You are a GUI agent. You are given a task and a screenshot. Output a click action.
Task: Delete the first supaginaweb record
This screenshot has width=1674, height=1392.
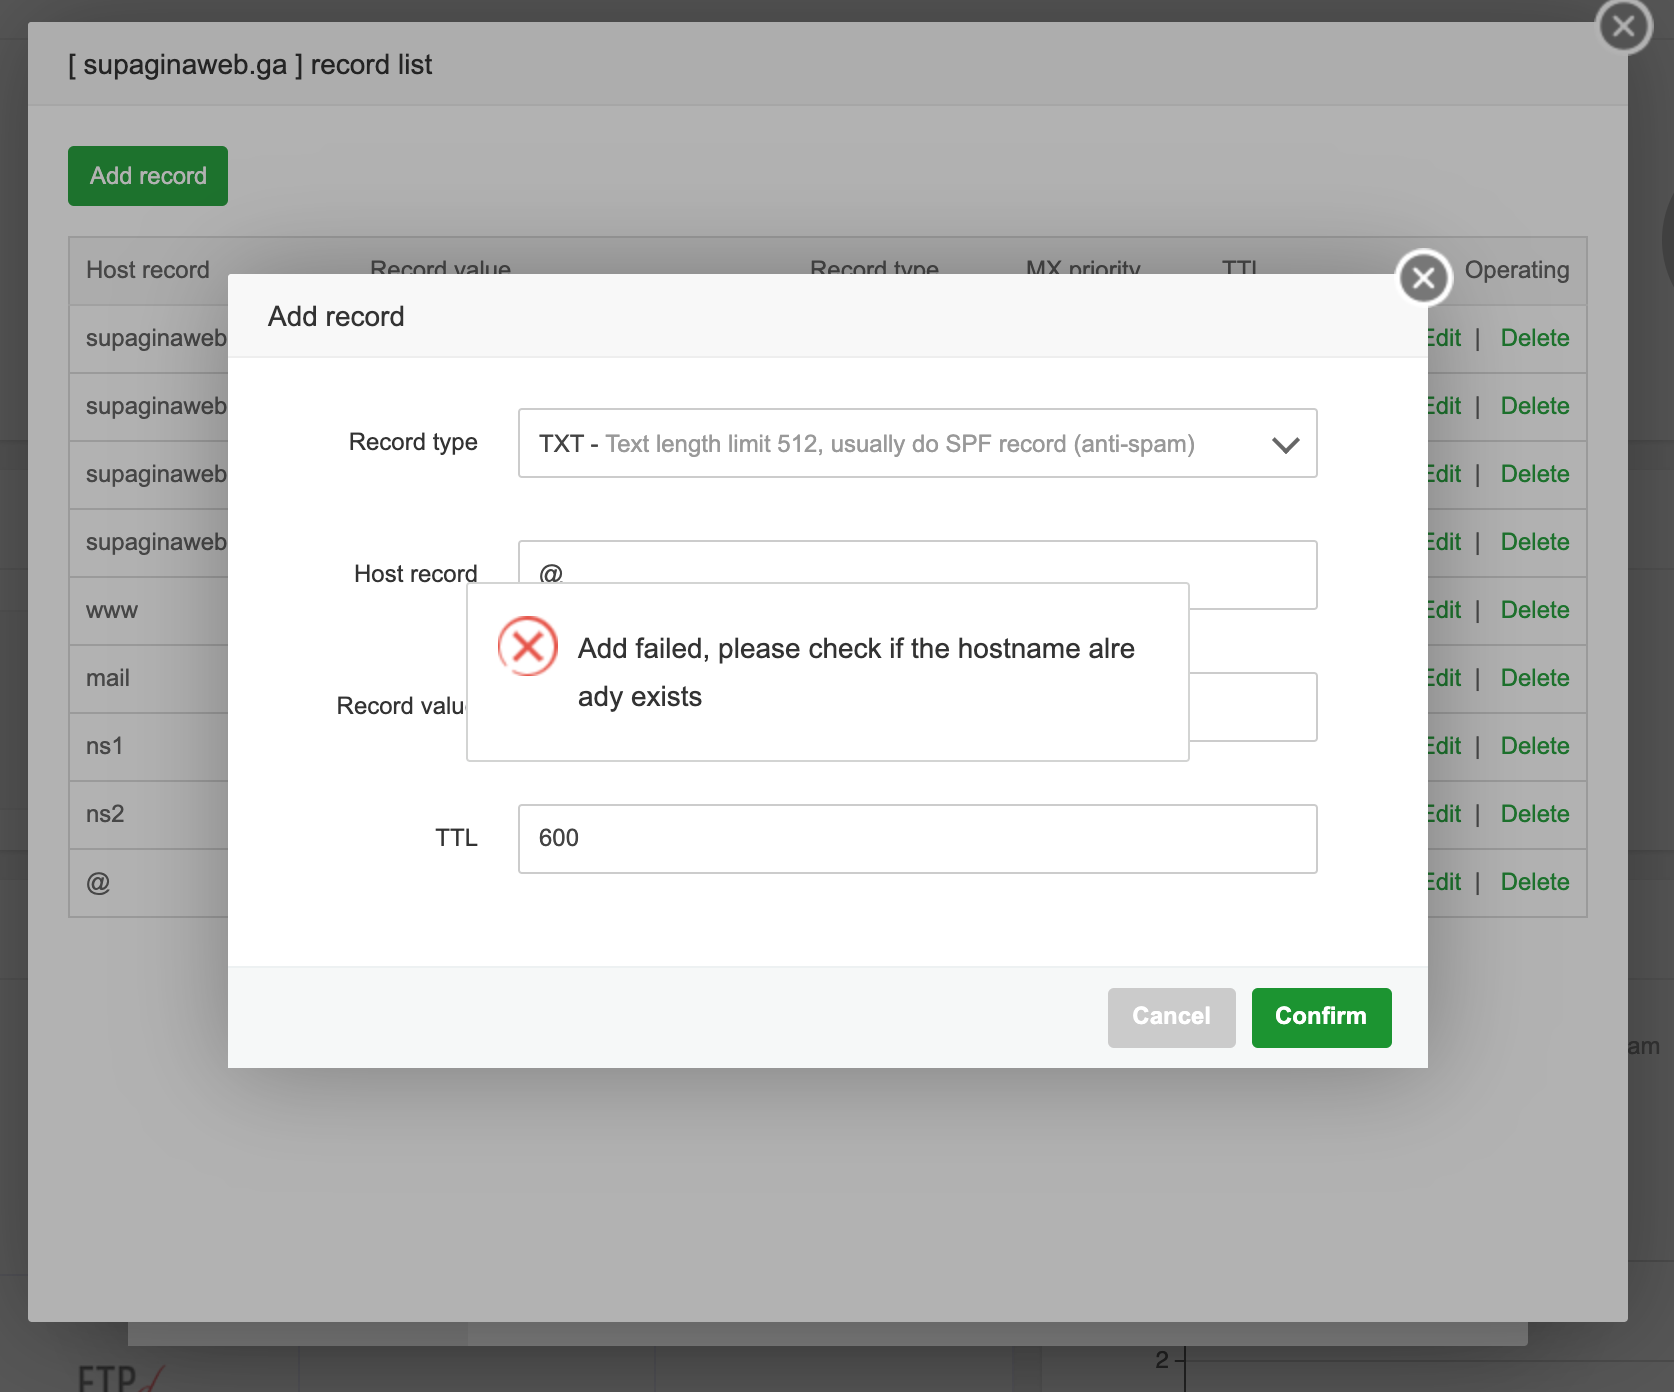(x=1534, y=338)
